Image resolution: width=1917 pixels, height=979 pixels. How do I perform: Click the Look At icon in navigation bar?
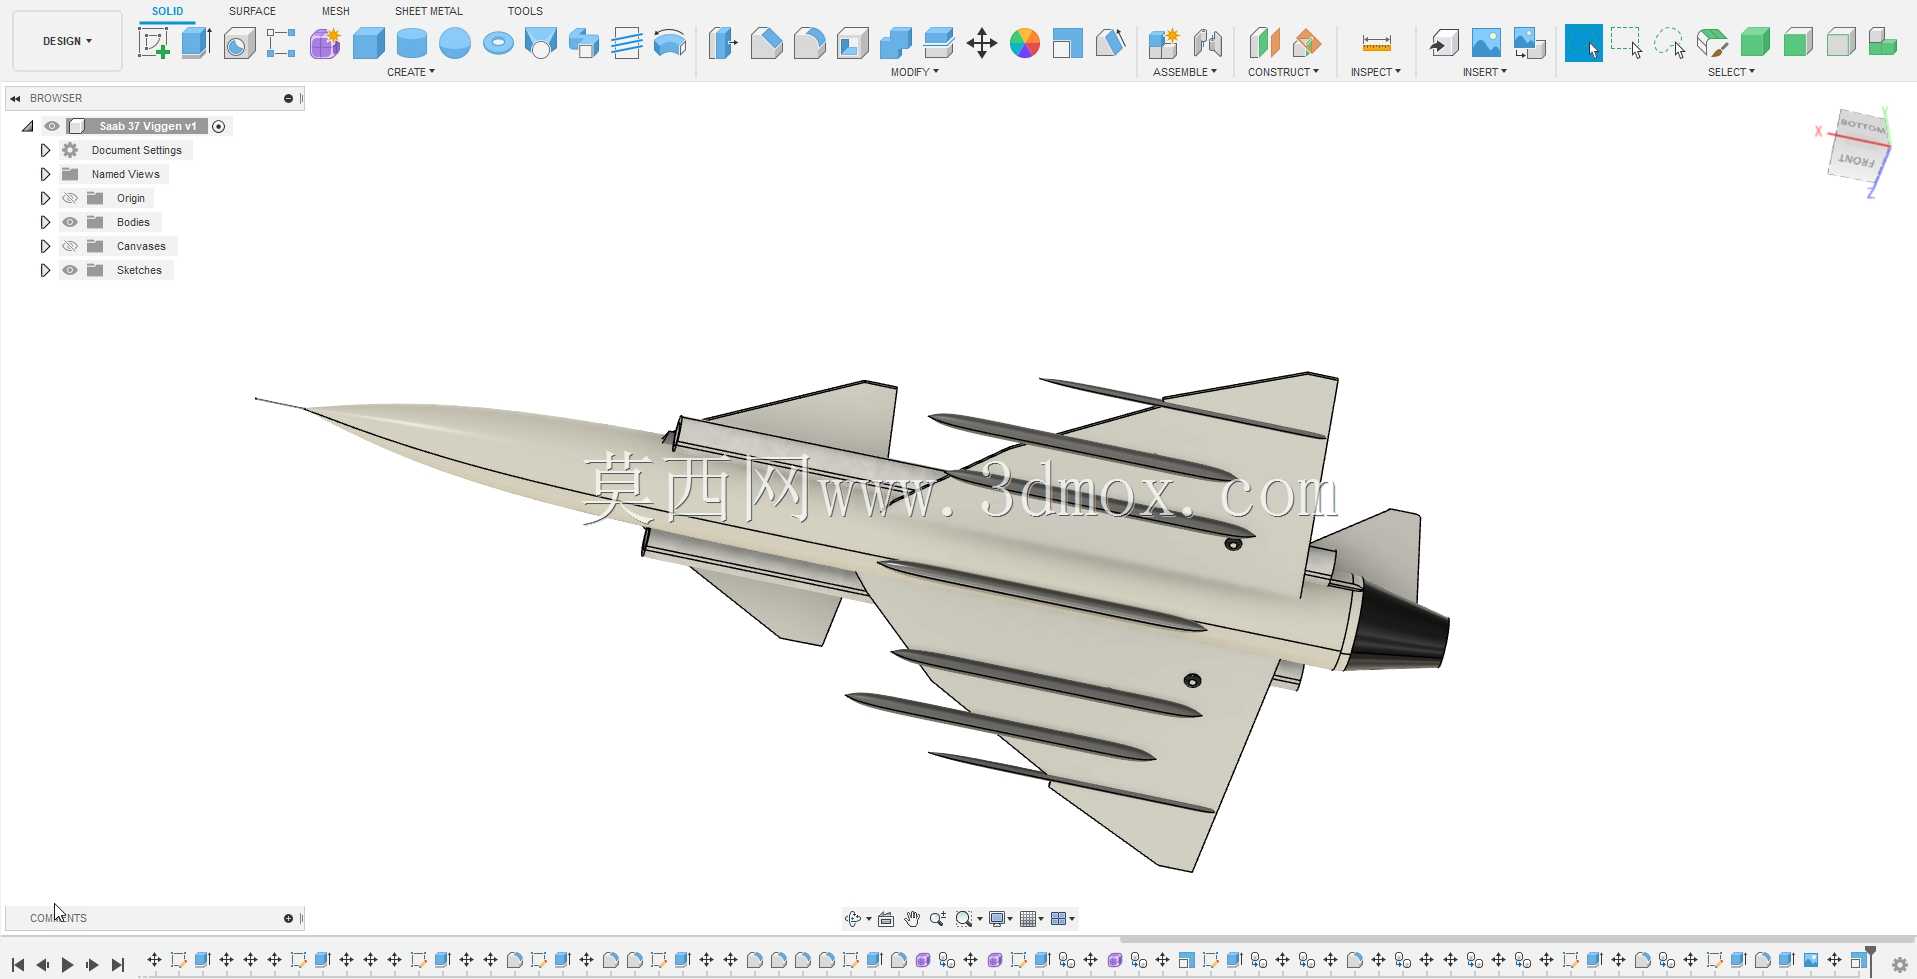tap(886, 919)
